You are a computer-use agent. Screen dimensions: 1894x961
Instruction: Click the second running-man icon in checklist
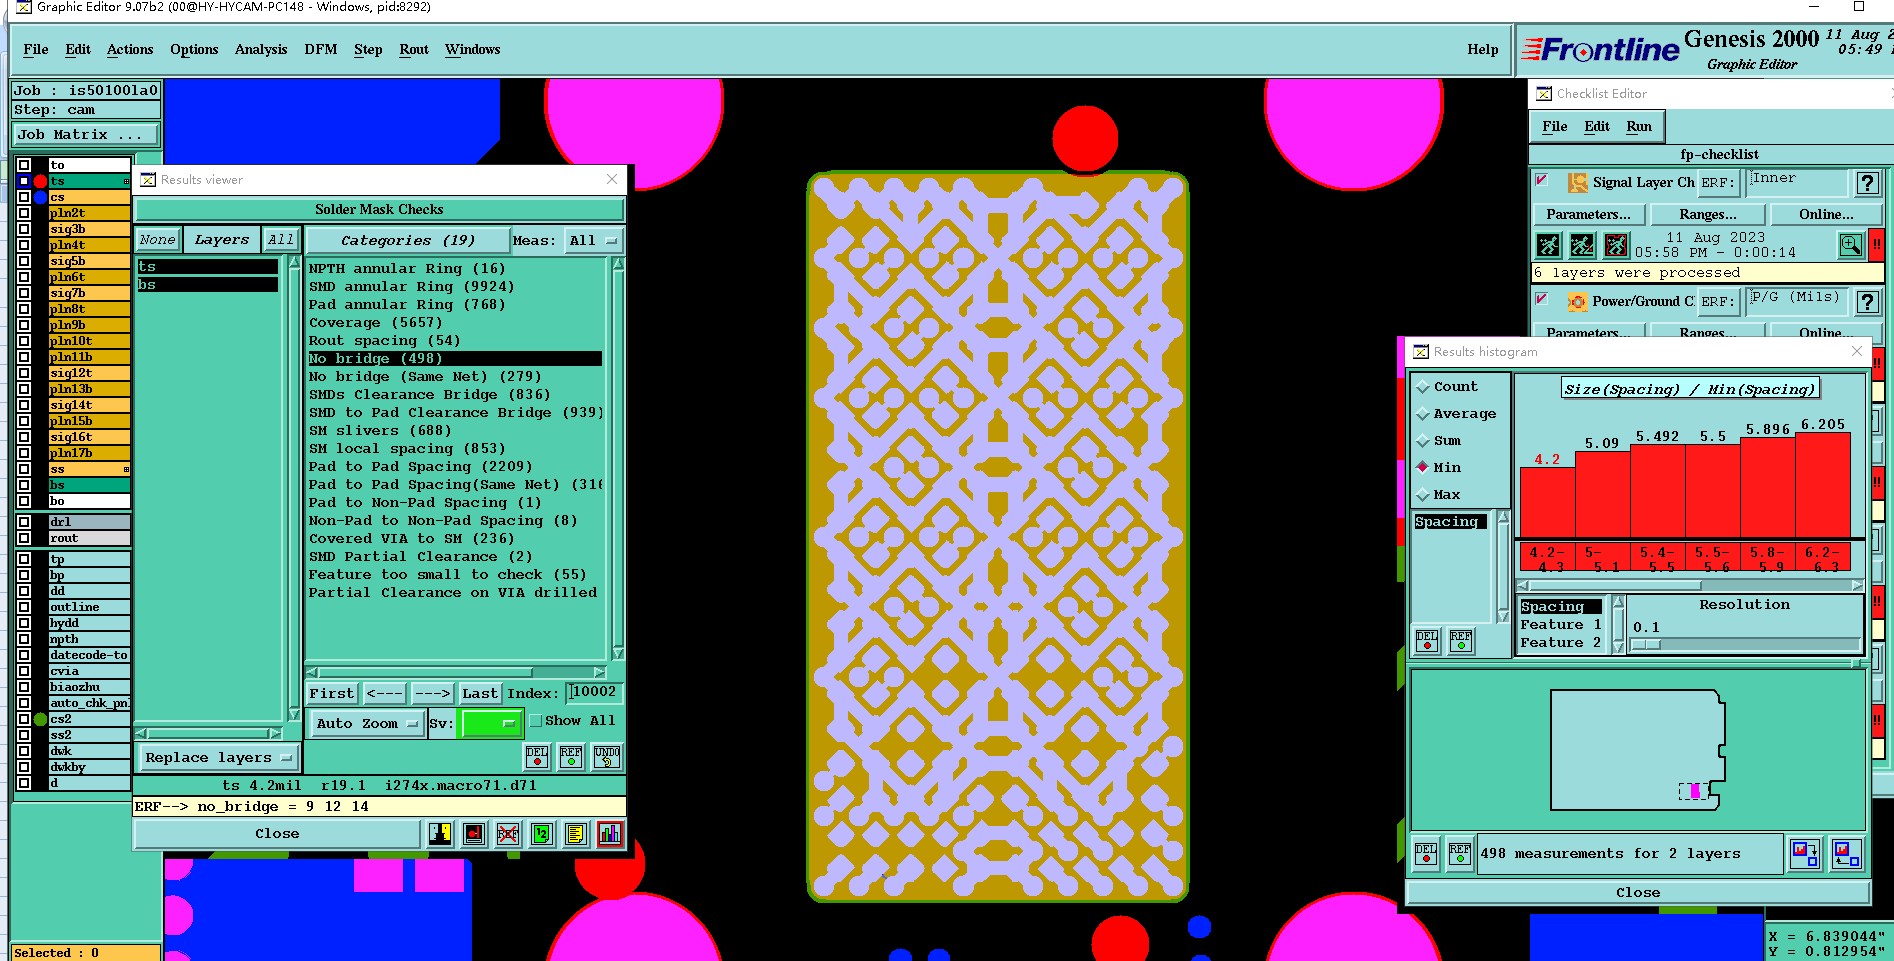coord(1582,244)
